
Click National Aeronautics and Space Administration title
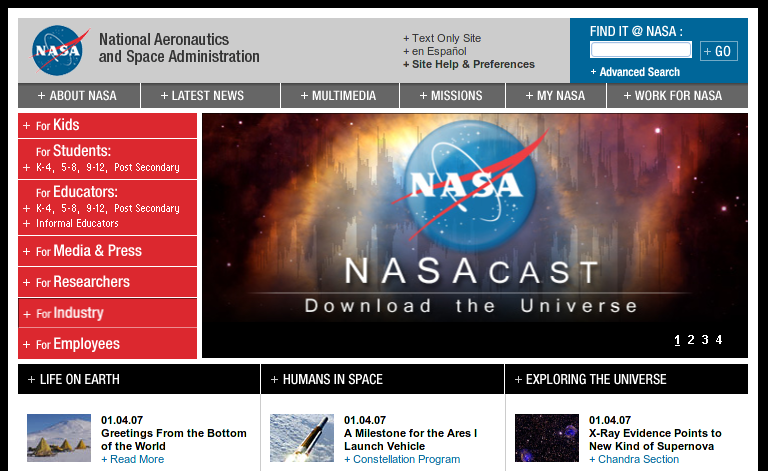(x=179, y=48)
